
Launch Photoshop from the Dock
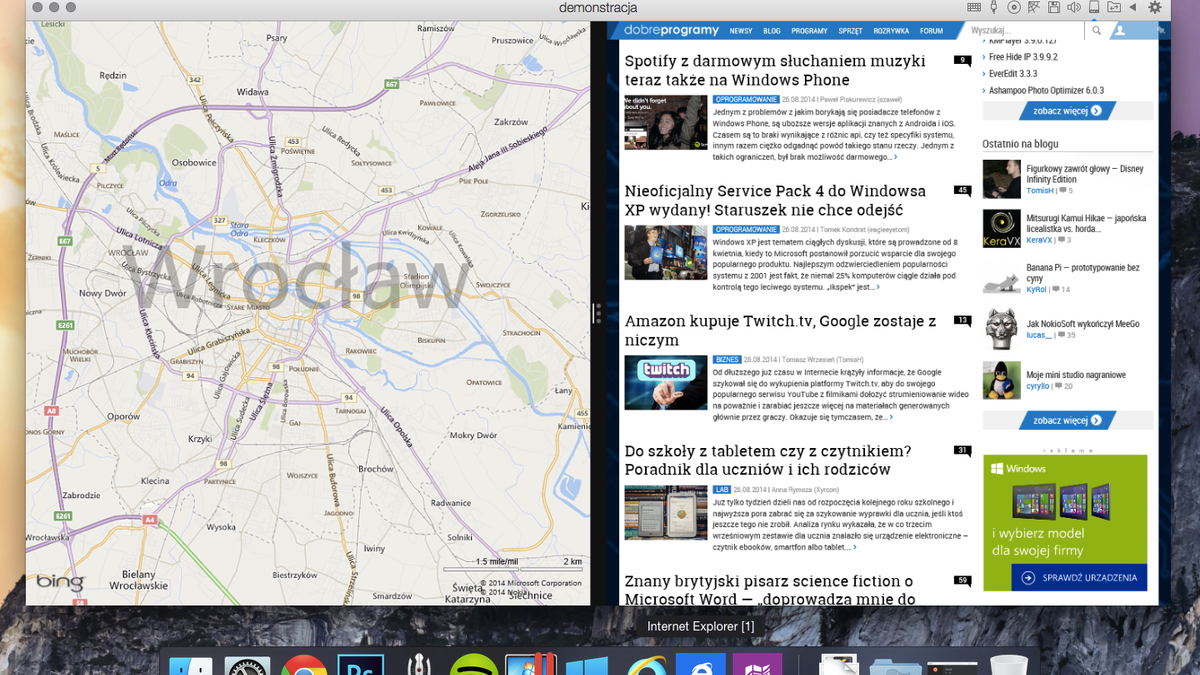point(360,665)
